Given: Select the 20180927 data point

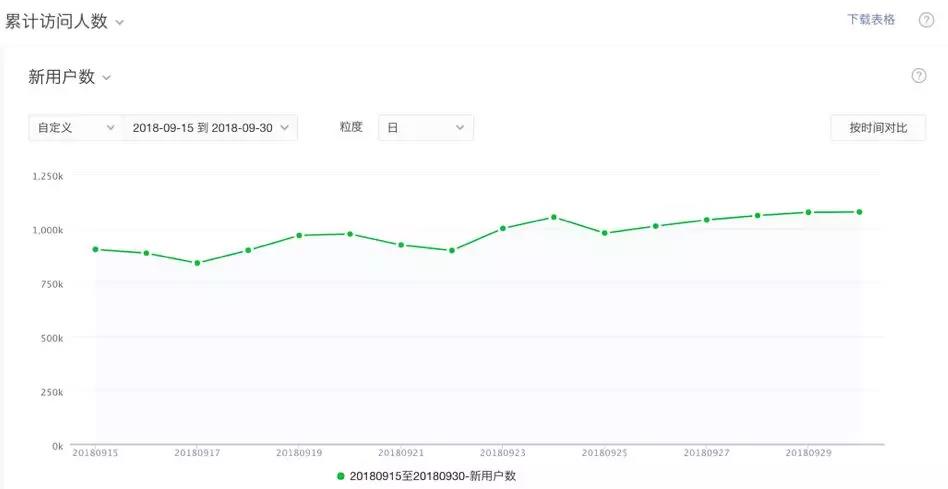Looking at the screenshot, I should tap(706, 220).
